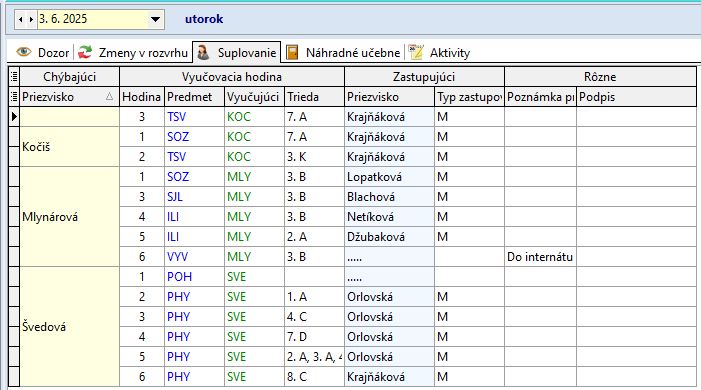Click the door icon for Náhradné učebne

tap(292, 52)
